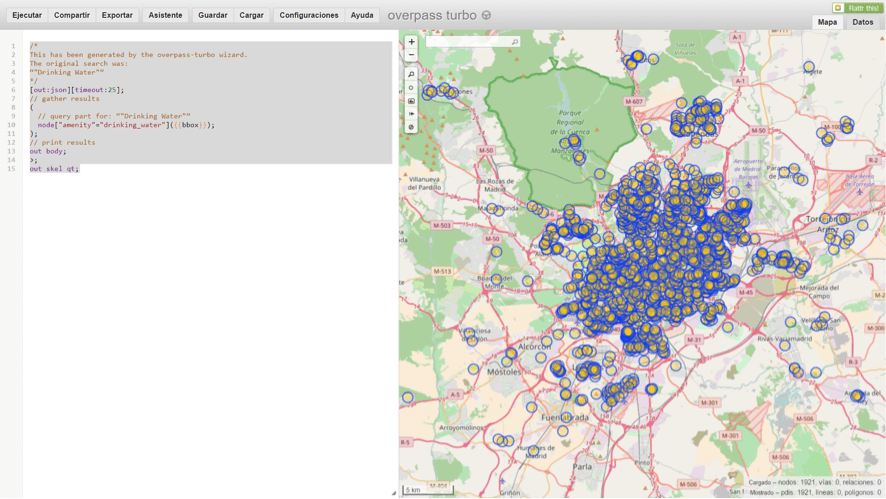The width and height of the screenshot is (886, 499).
Task: Click the locate me circle icon
Action: coord(411,88)
